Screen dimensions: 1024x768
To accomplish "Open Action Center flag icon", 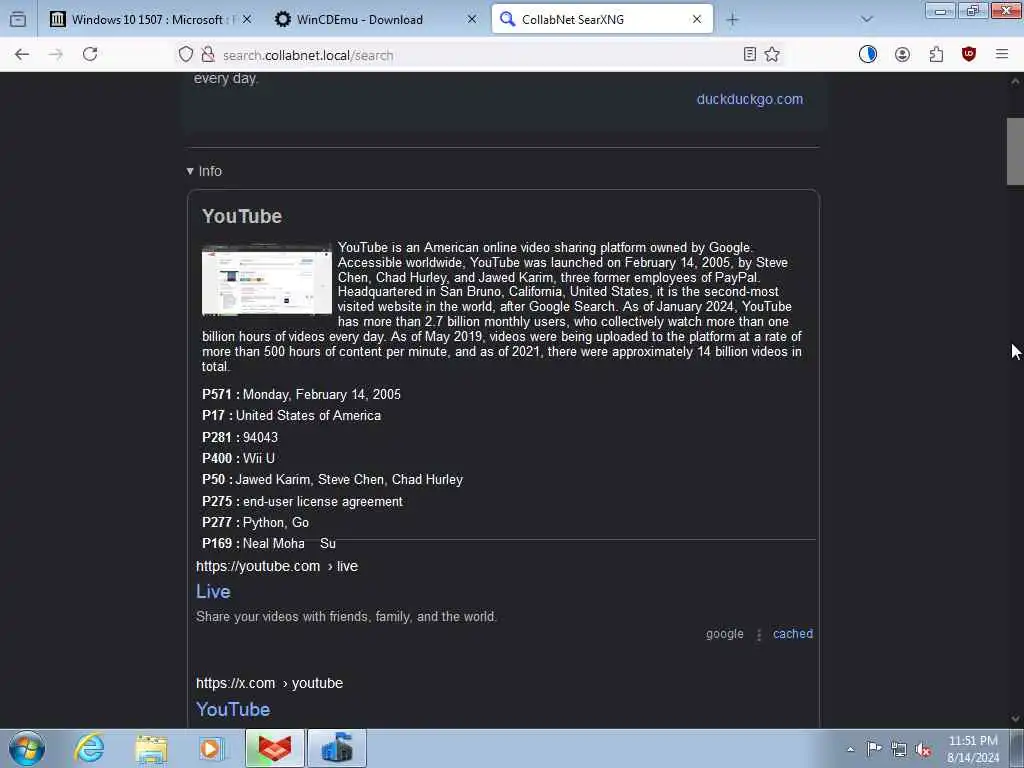I will coord(874,749).
